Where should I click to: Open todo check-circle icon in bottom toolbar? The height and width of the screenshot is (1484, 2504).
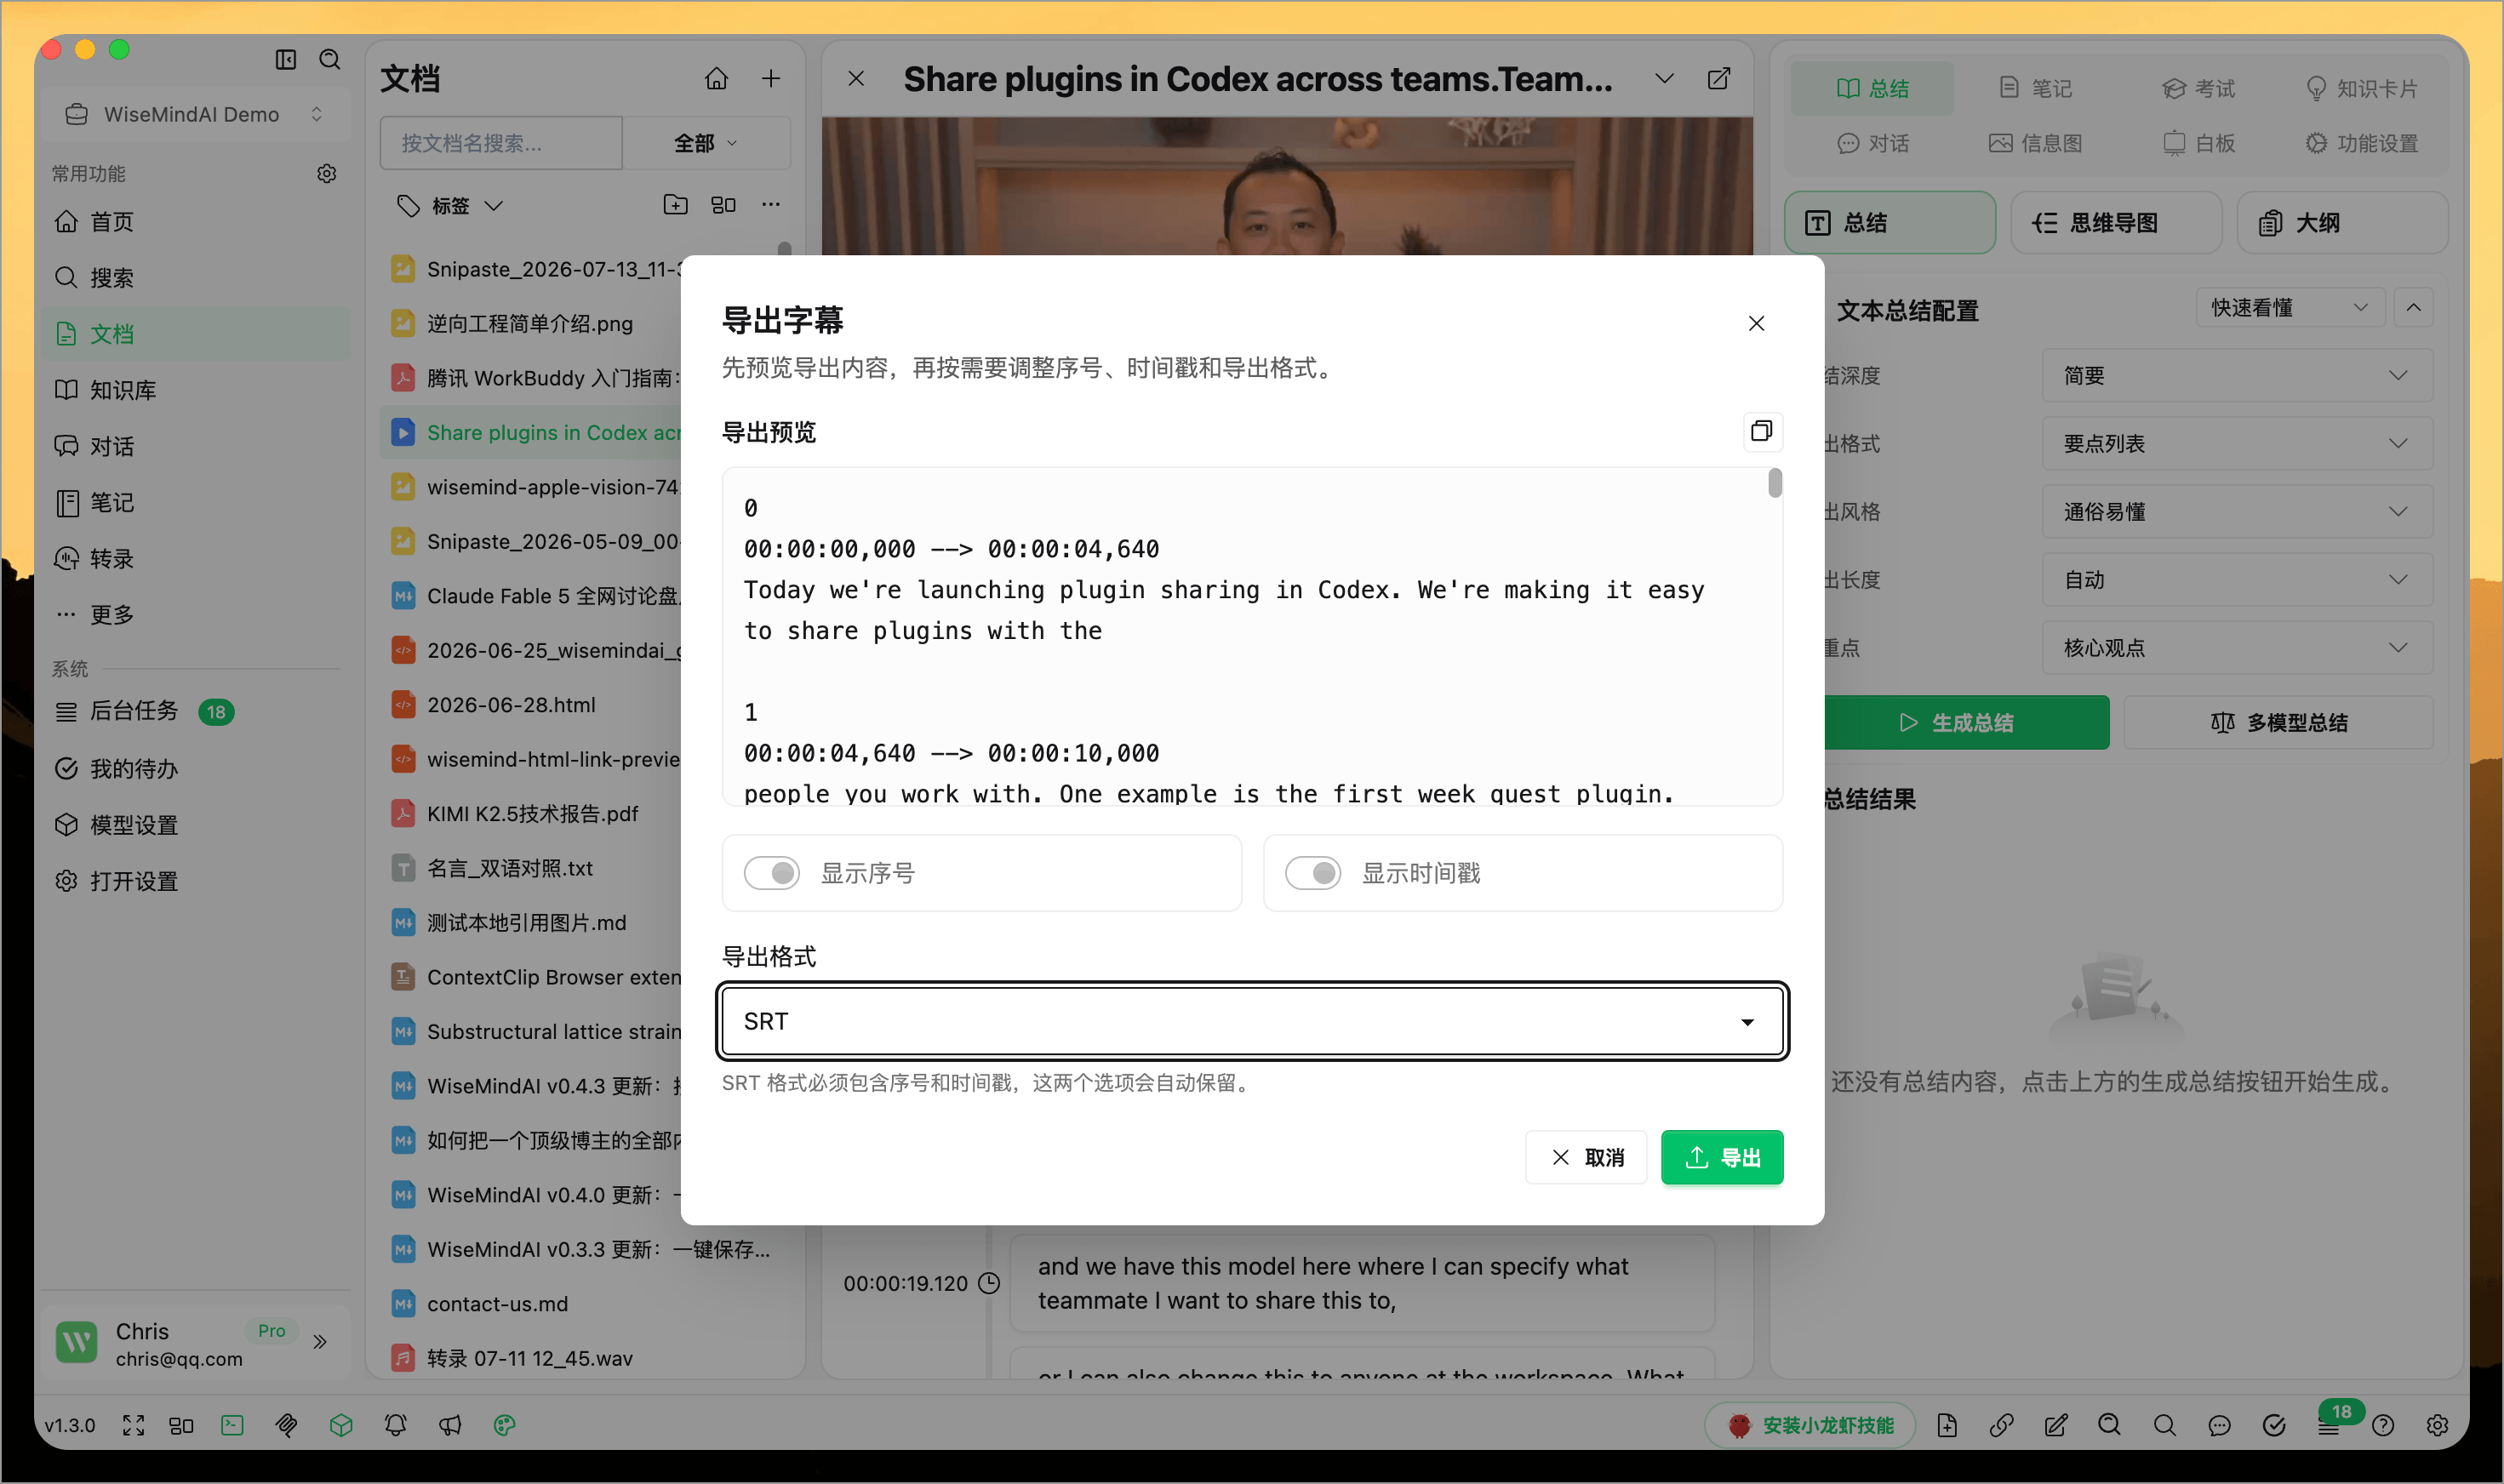2274,1426
